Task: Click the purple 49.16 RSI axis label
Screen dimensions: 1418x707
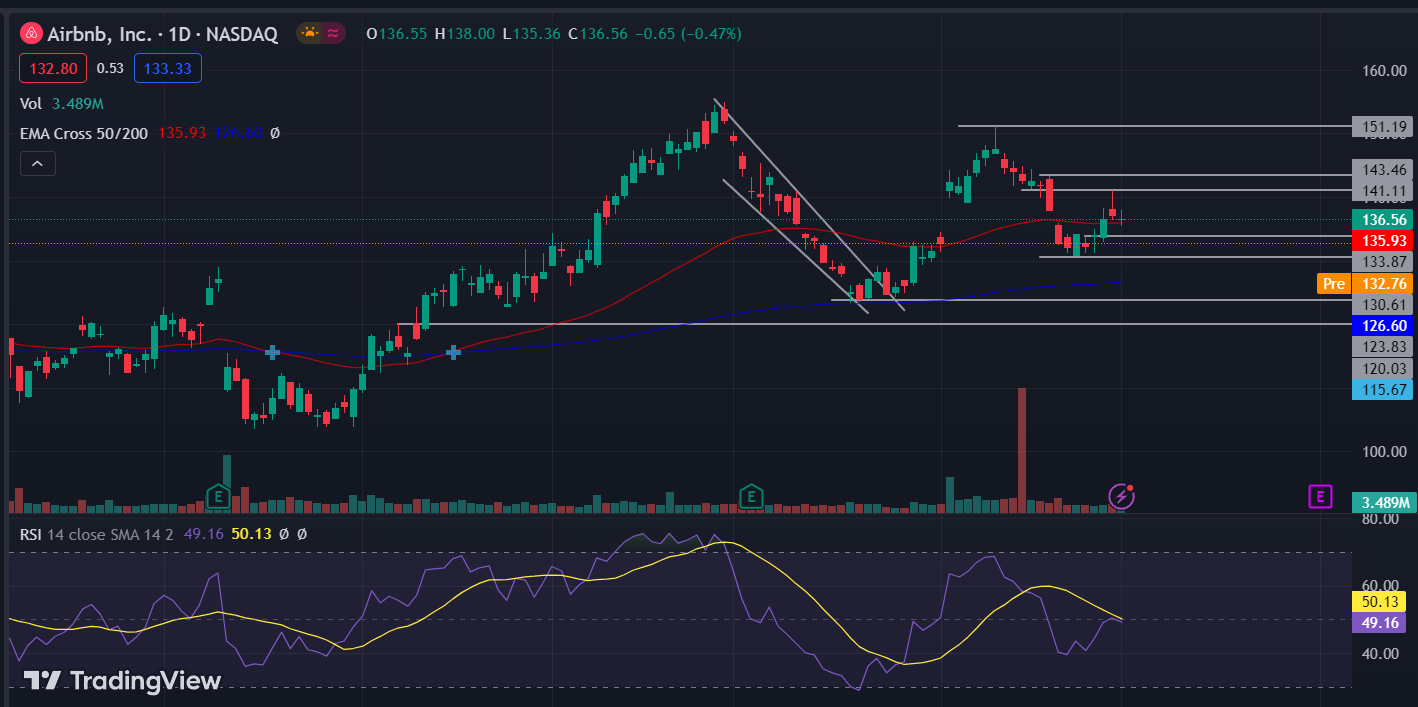Action: pos(1380,622)
